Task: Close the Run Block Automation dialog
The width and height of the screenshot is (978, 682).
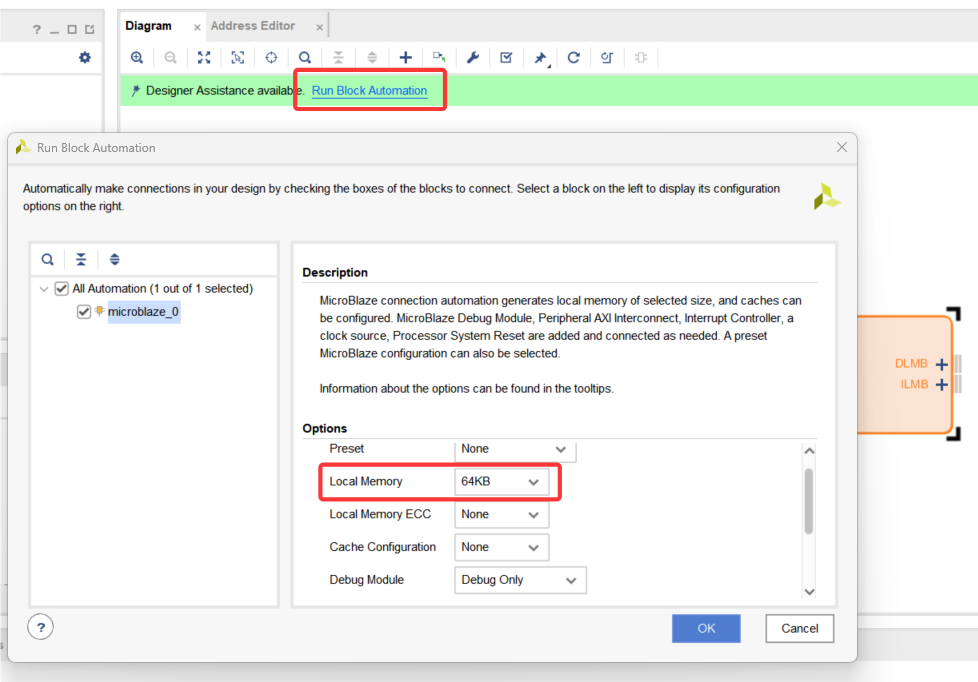Action: click(842, 147)
